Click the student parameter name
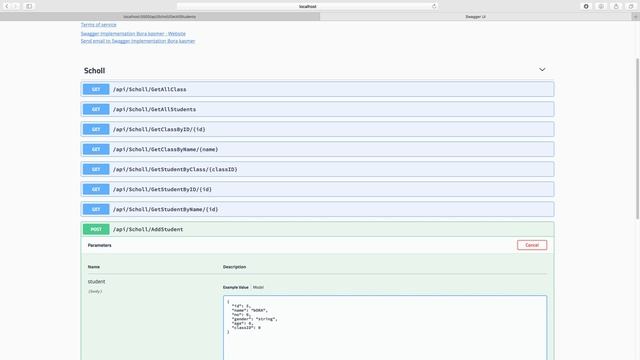The width and height of the screenshot is (640, 360). (96, 282)
